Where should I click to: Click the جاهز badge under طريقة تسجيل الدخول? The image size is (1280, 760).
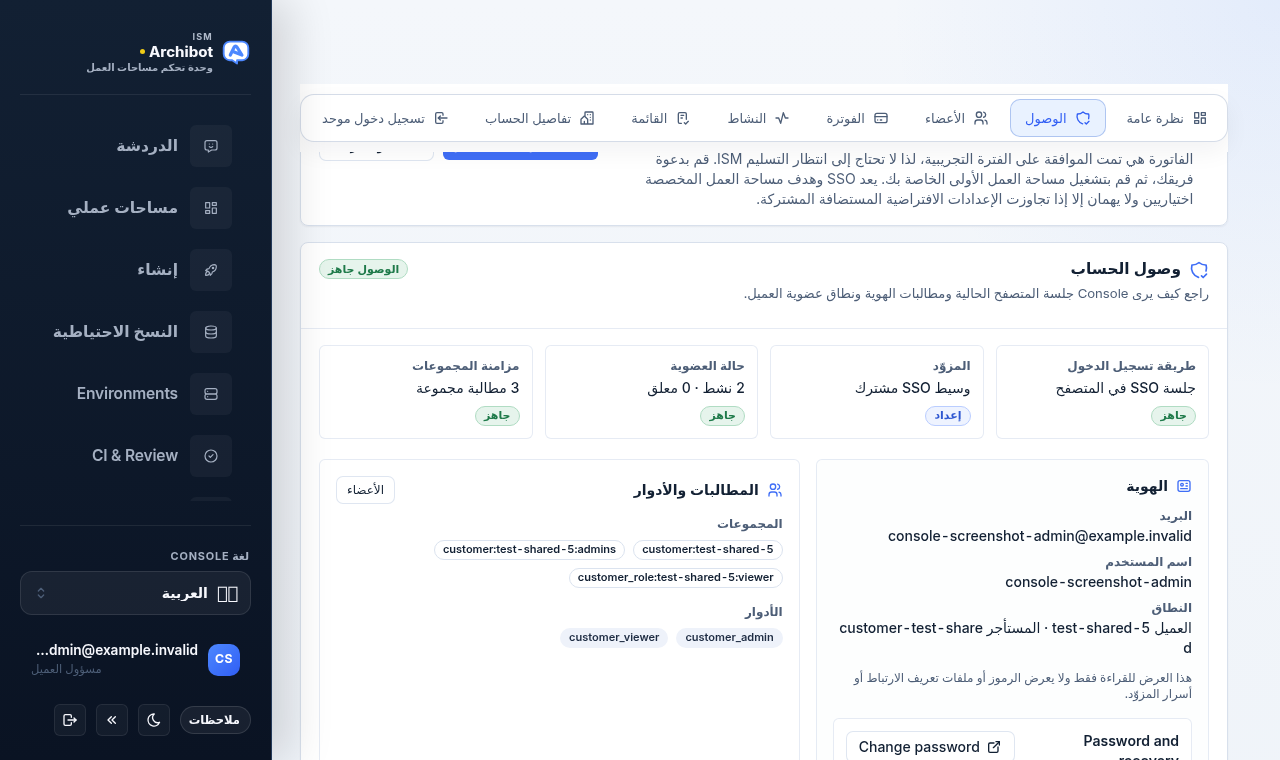point(1173,416)
